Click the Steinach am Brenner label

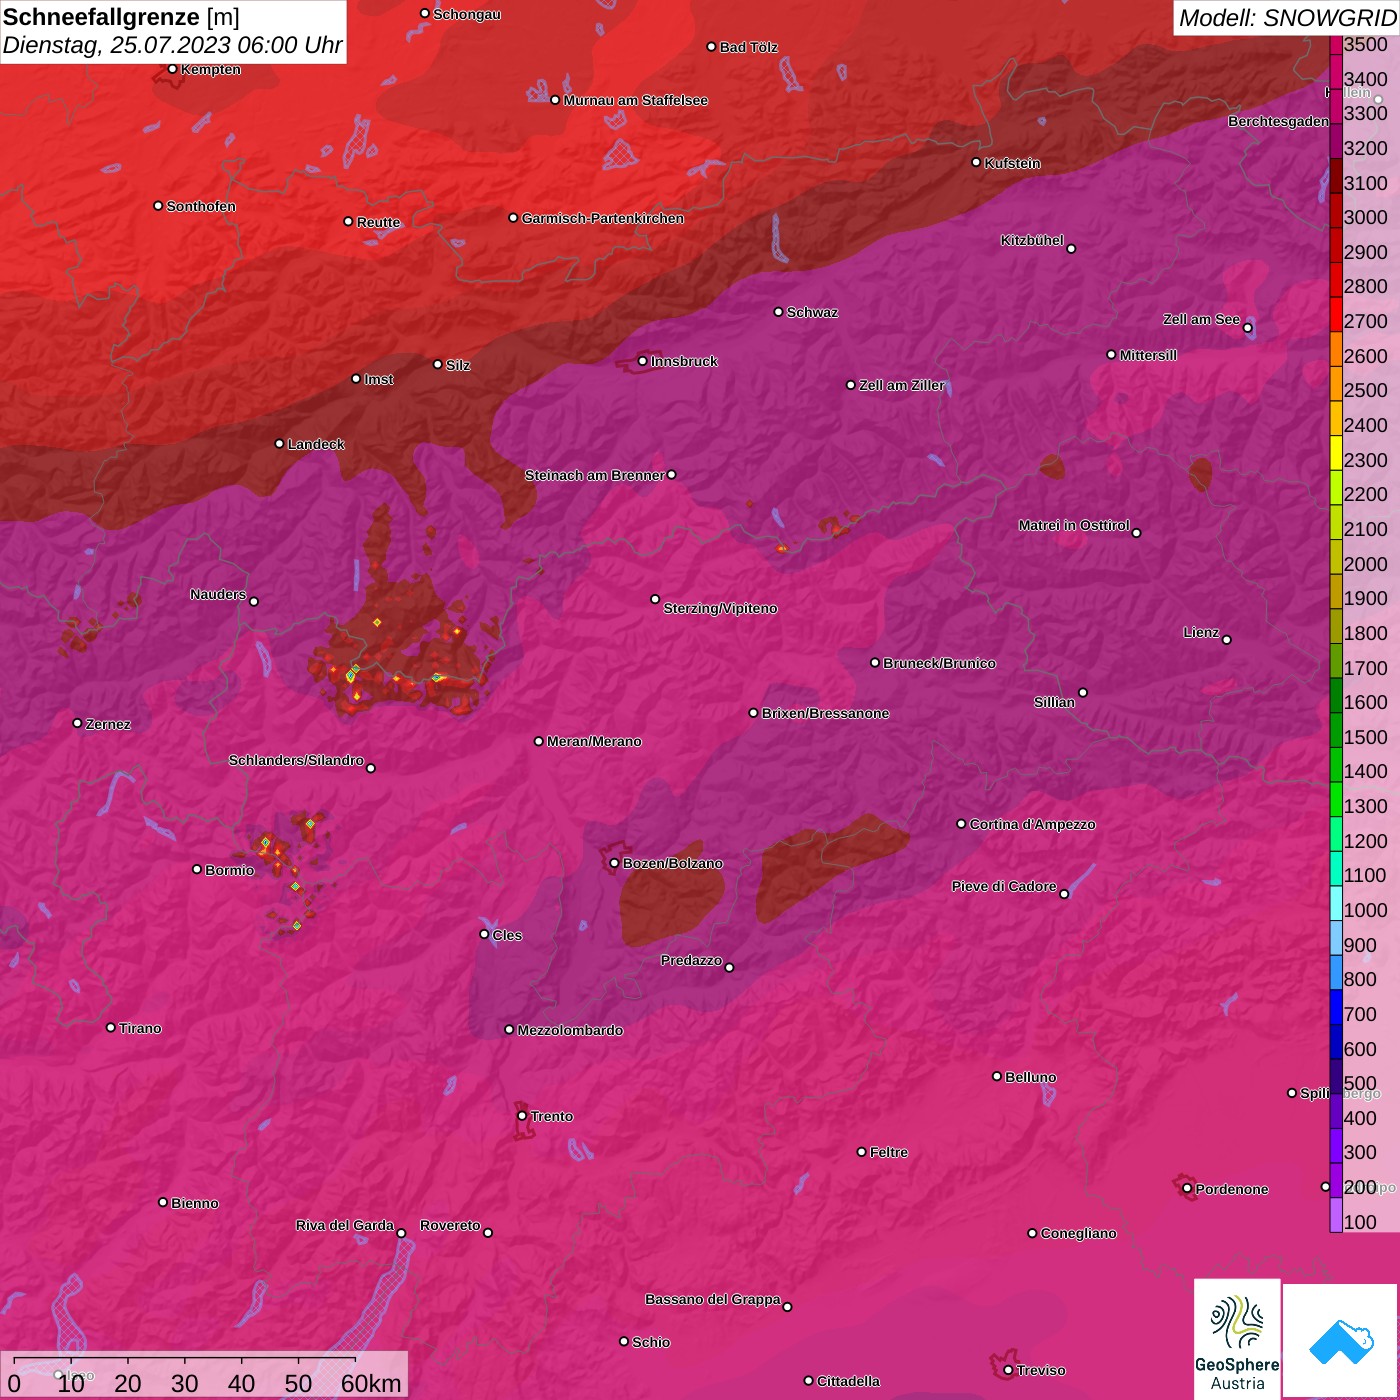tap(595, 475)
